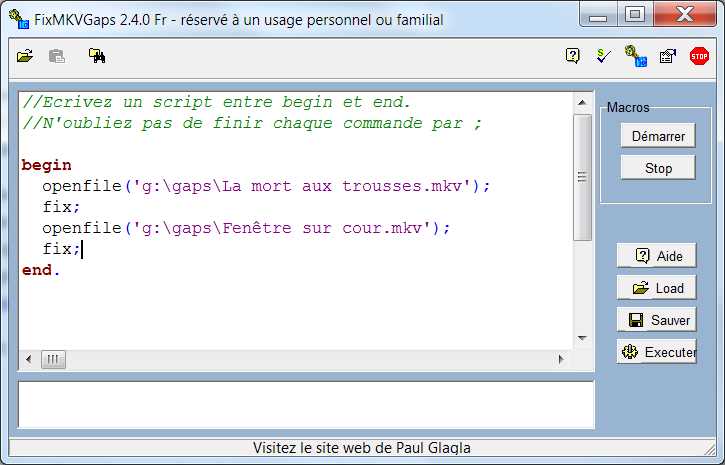Open the settings properties toolbar icon
Screen dimensions: 725x465
click(667, 57)
